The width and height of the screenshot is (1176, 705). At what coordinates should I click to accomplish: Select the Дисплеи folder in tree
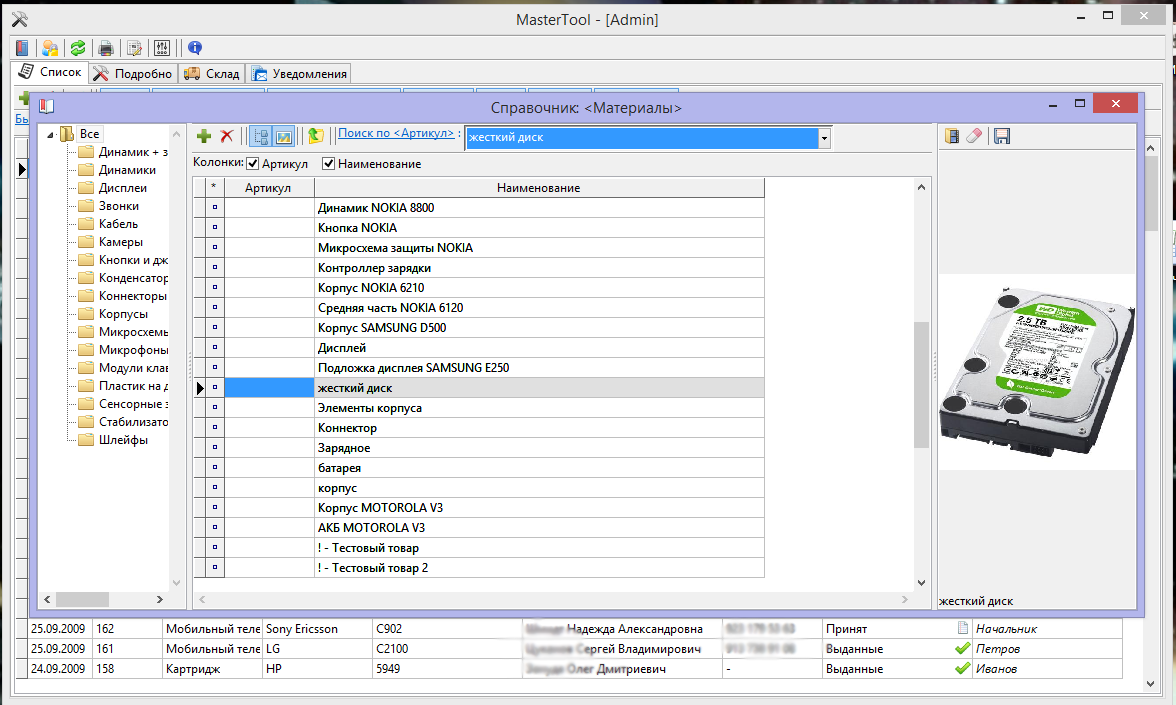(x=123, y=188)
